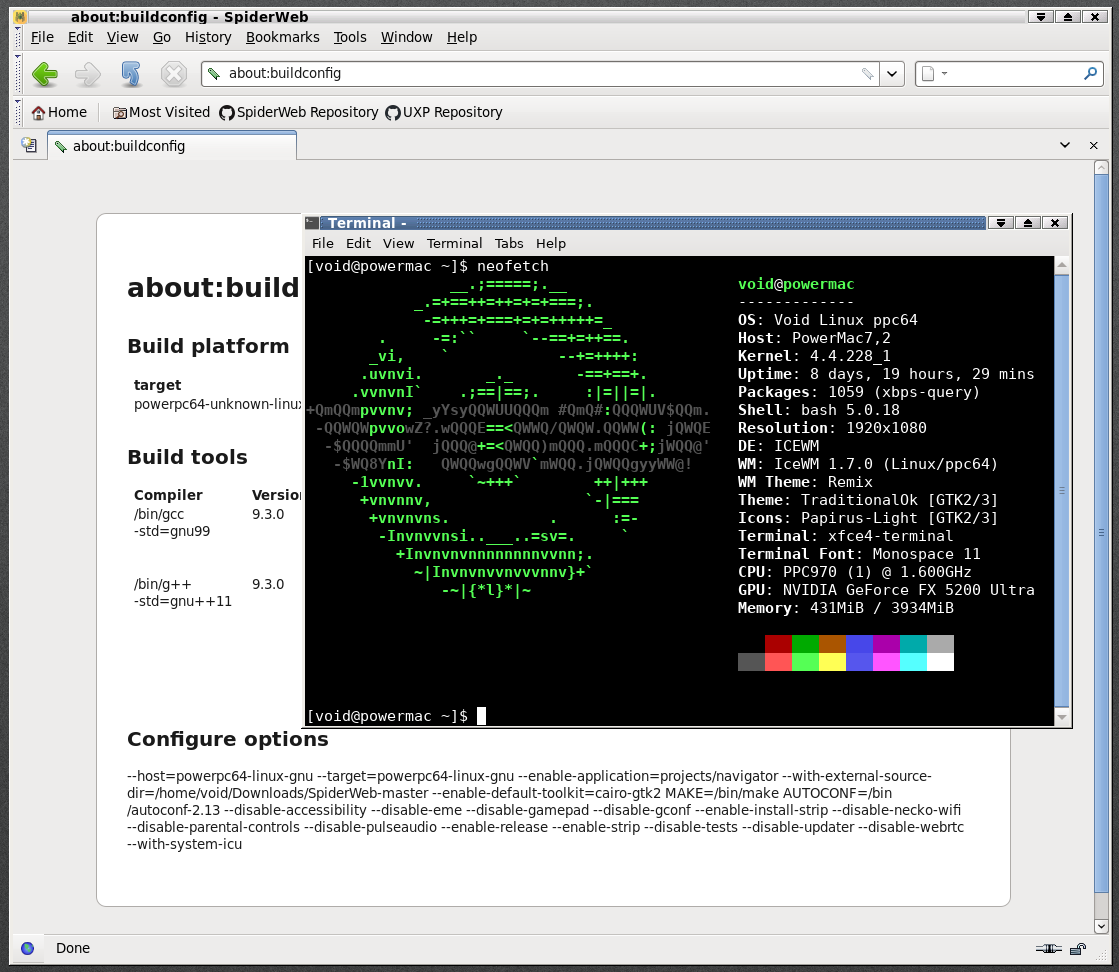Close the current browser tab
The width and height of the screenshot is (1119, 972).
click(1093, 146)
